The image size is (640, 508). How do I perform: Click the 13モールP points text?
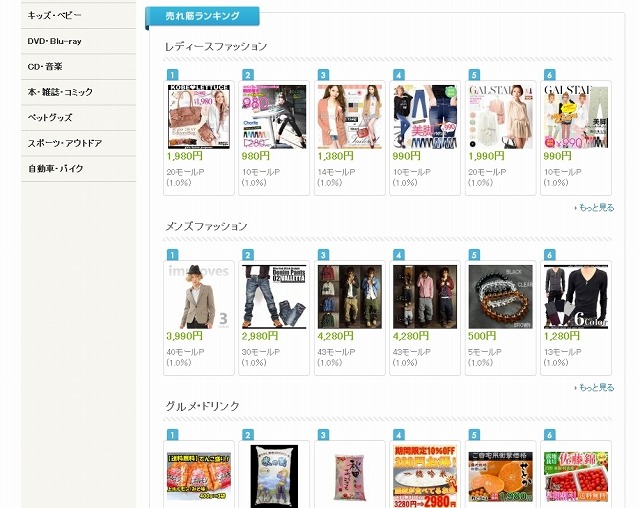(x=562, y=352)
